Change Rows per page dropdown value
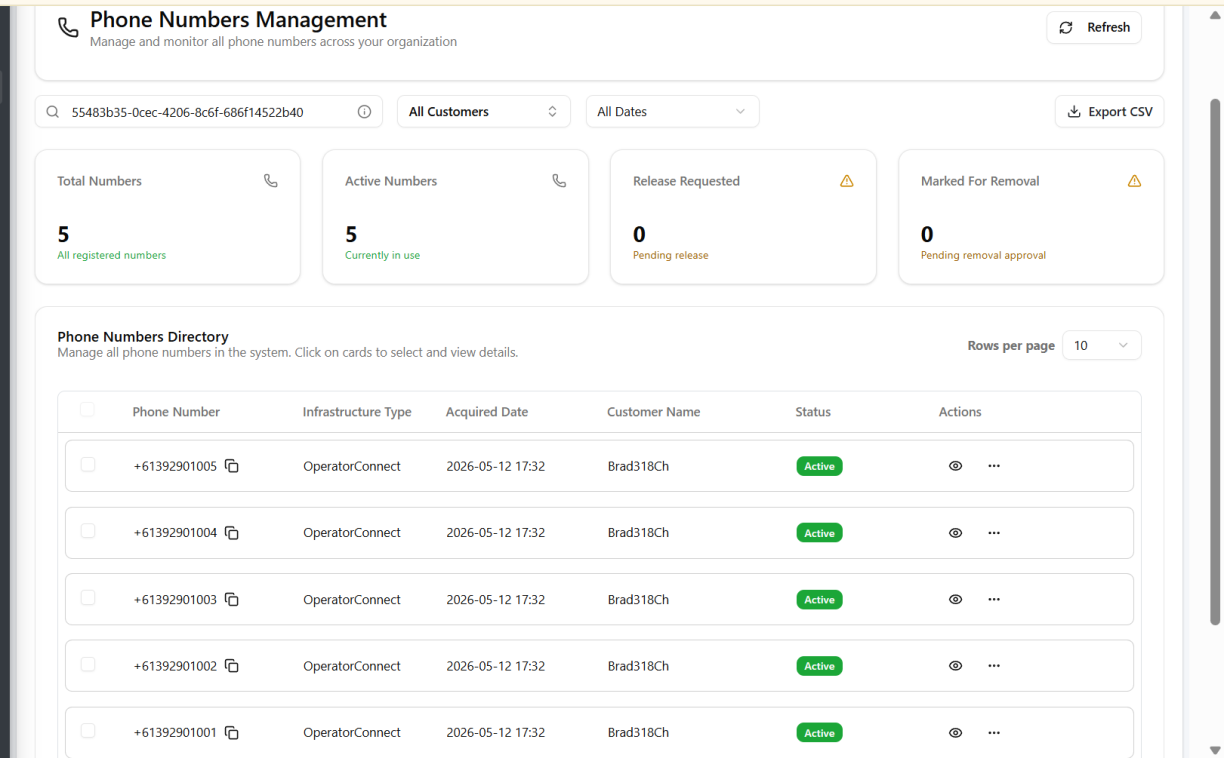 (x=1101, y=345)
